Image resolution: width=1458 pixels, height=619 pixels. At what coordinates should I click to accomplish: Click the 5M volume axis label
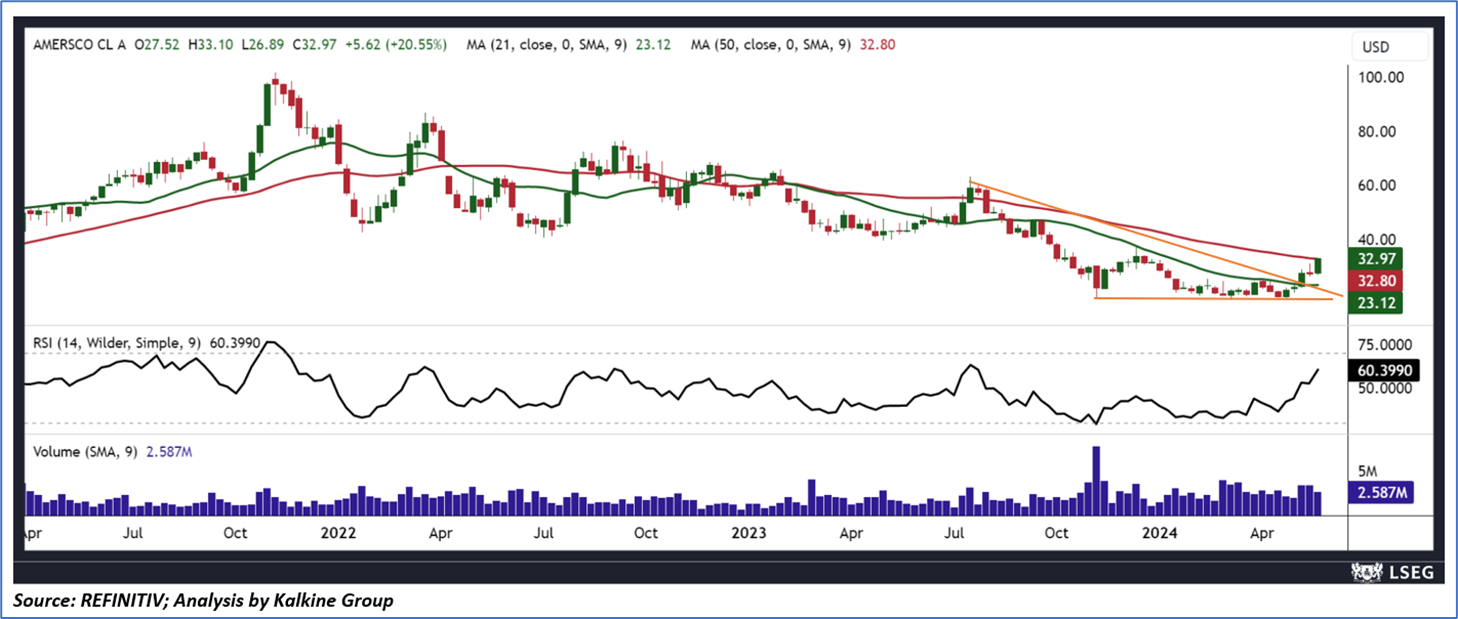pyautogui.click(x=1368, y=471)
